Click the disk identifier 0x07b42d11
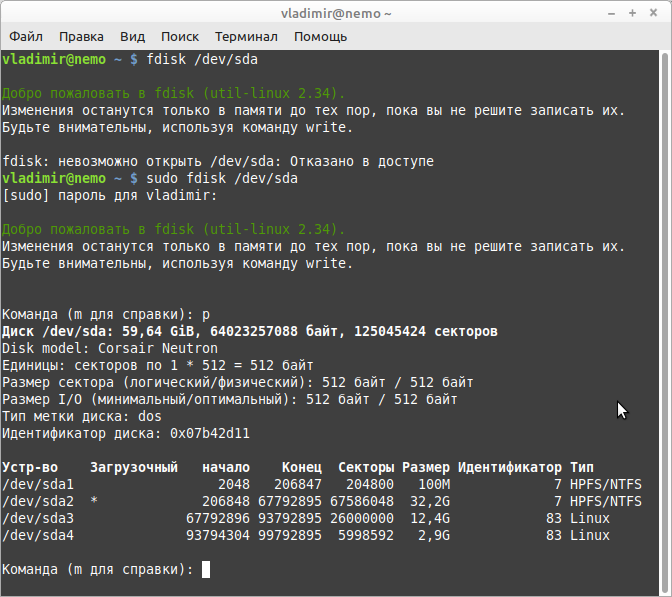 210,433
